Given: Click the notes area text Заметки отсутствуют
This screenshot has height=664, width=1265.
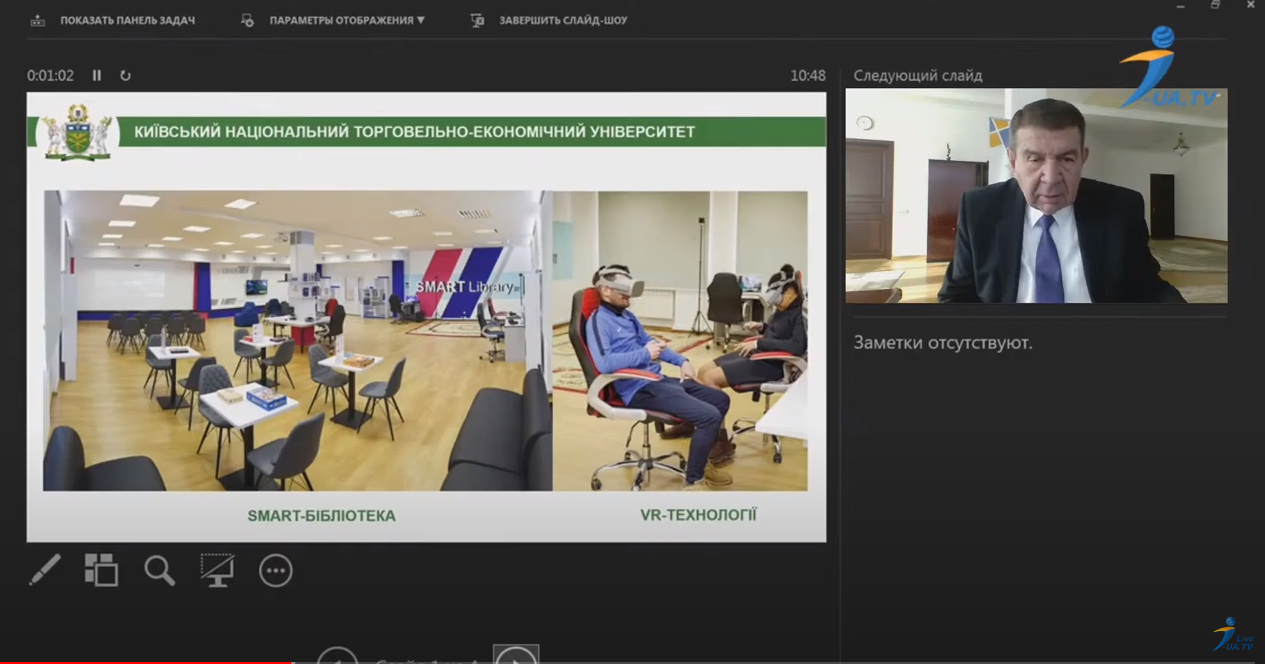Looking at the screenshot, I should click(943, 343).
